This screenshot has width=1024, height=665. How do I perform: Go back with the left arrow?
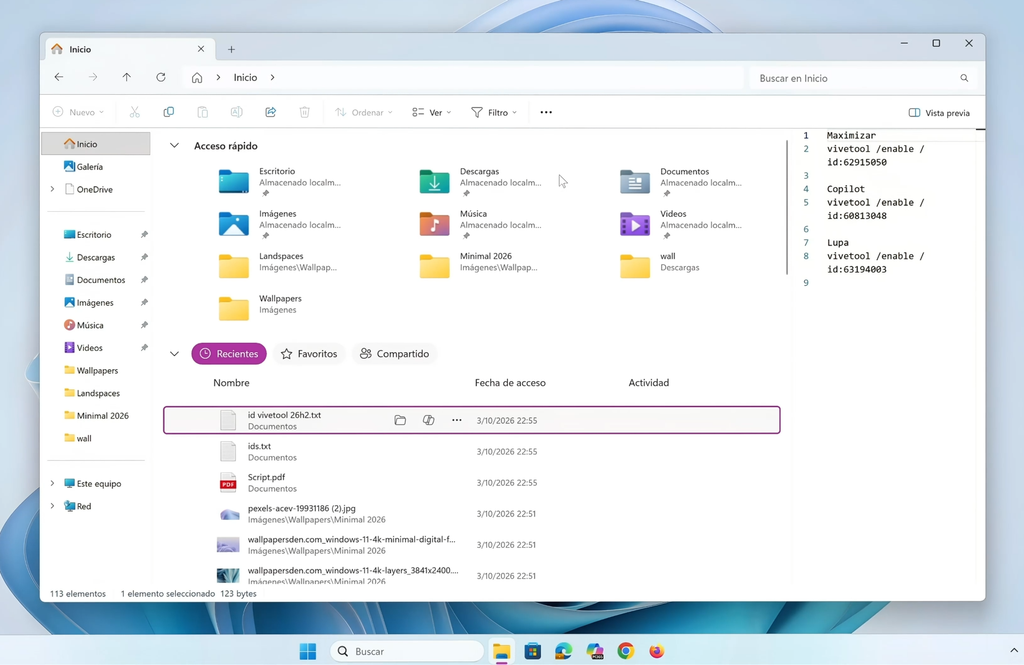click(x=59, y=77)
